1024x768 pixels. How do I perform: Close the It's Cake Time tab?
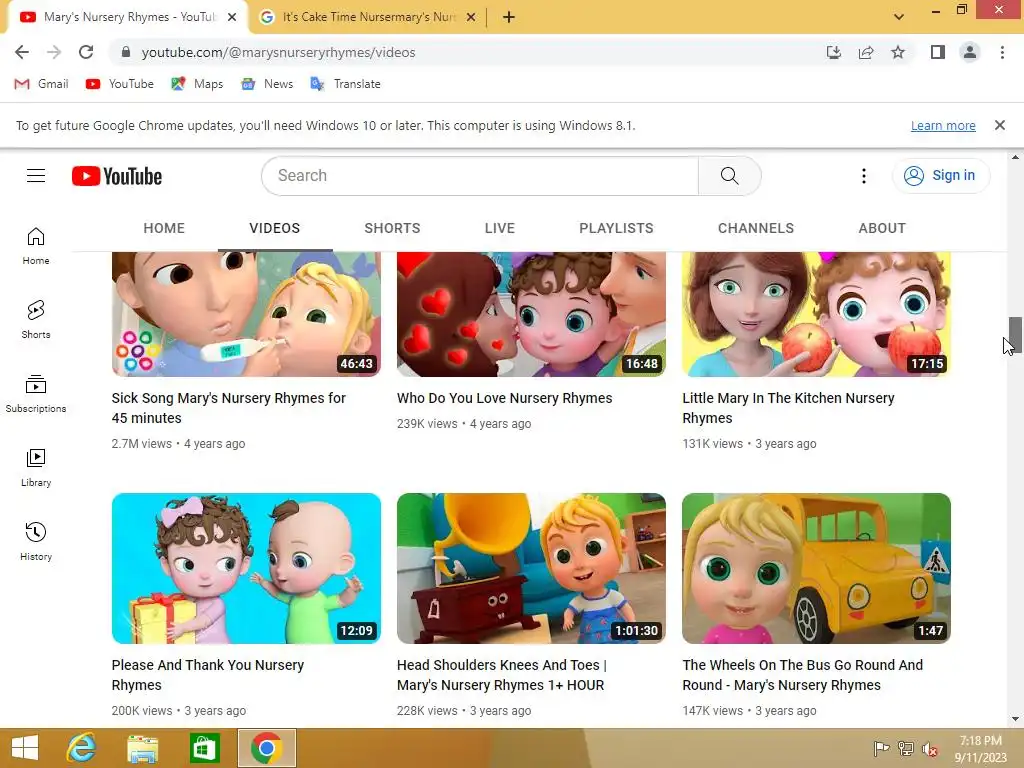[471, 17]
